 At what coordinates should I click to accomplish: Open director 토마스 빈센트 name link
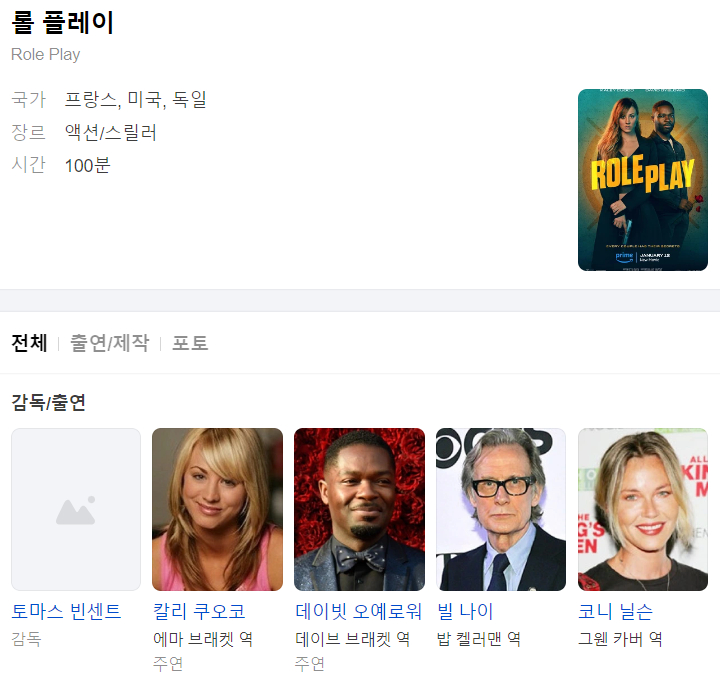66,611
